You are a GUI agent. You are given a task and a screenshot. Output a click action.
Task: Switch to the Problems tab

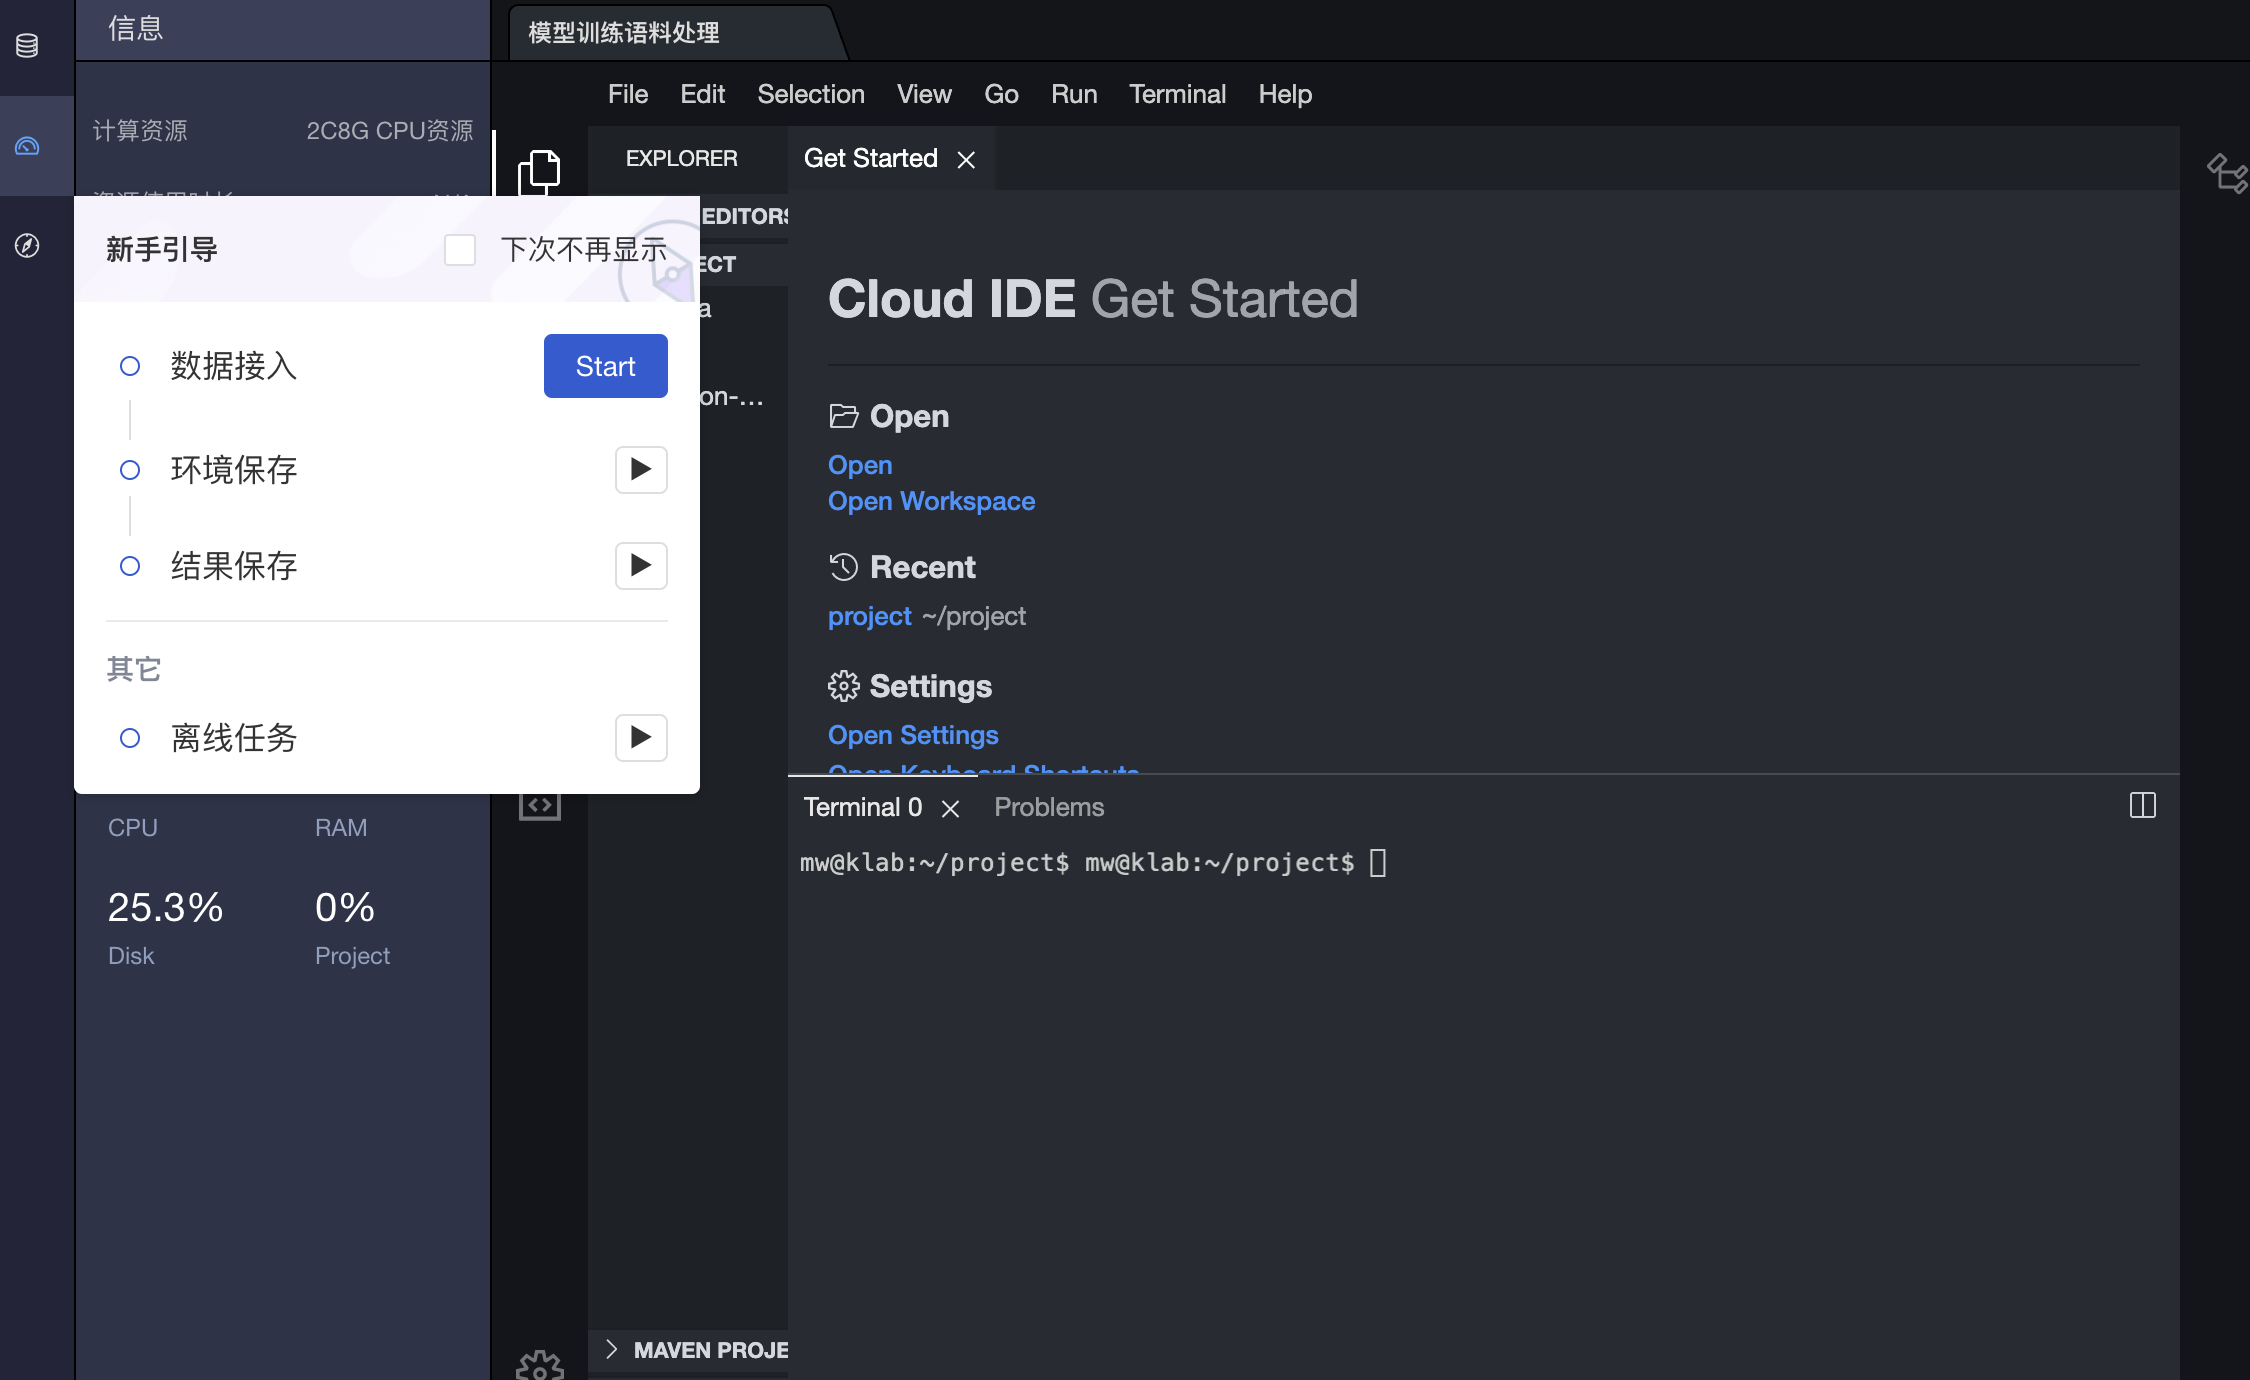click(1049, 807)
